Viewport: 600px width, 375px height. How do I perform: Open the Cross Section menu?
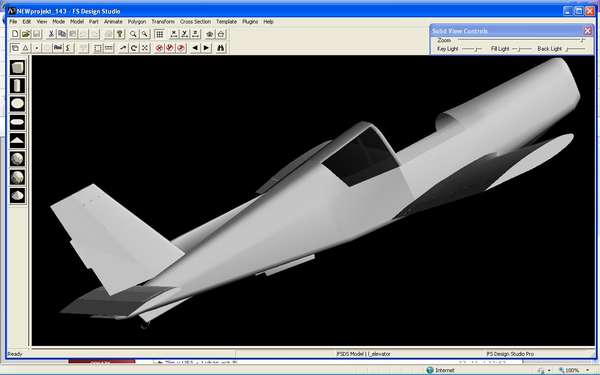(x=196, y=22)
